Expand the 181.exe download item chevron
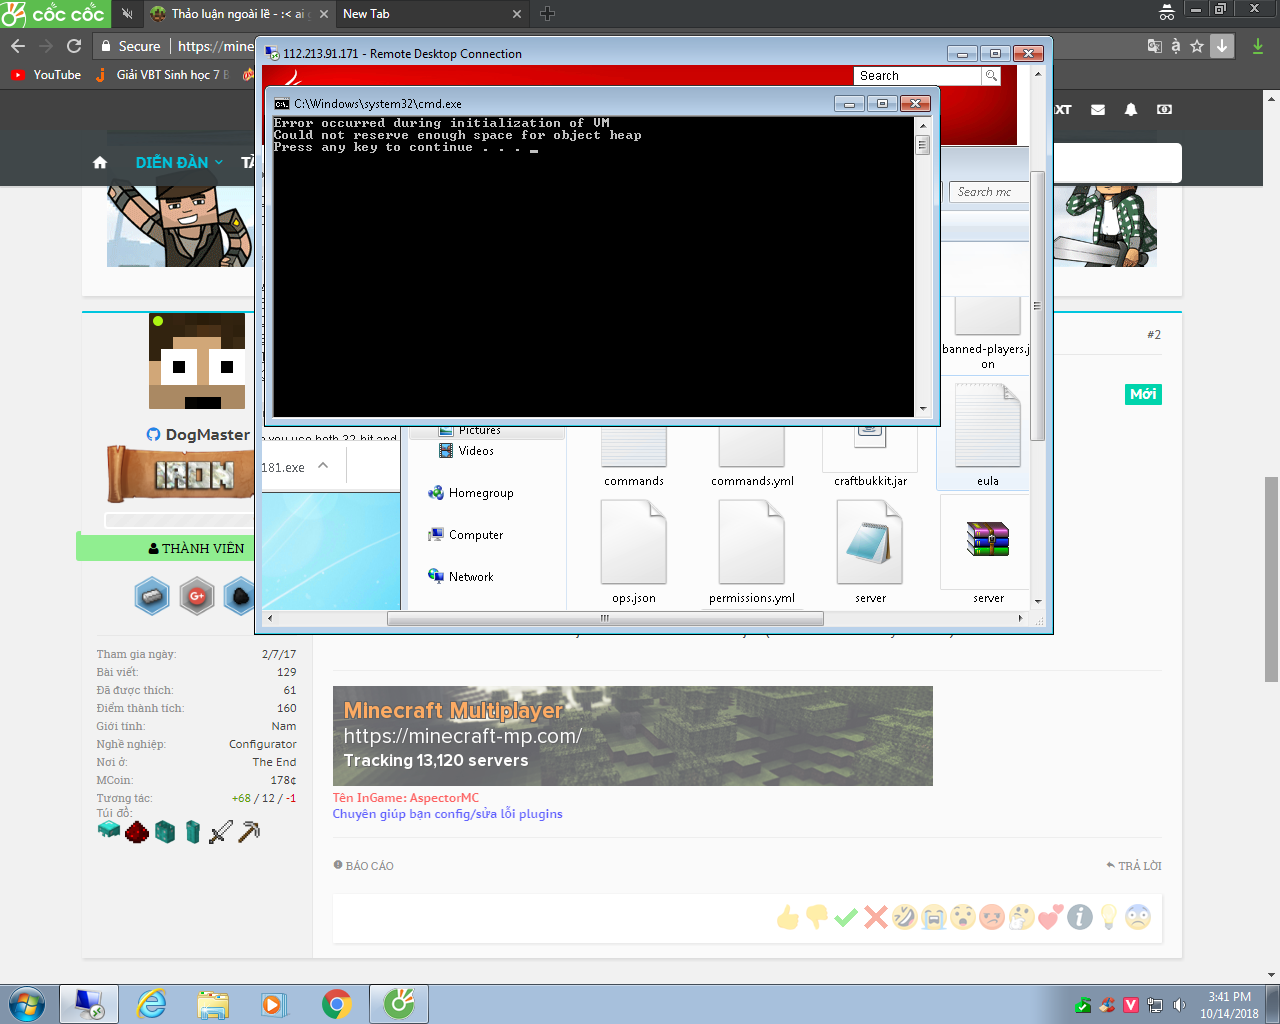The image size is (1280, 1024). pyautogui.click(x=323, y=466)
